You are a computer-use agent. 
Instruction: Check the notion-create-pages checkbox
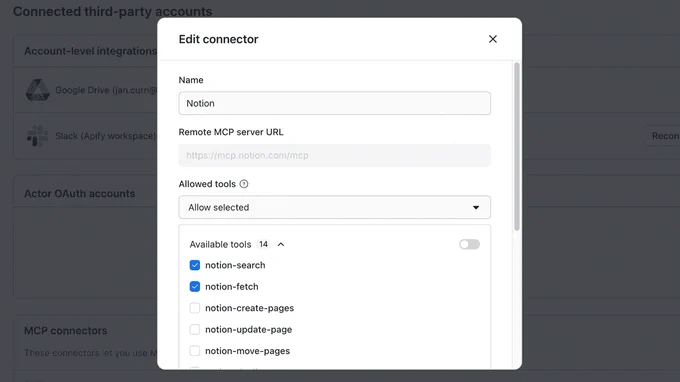(x=195, y=308)
